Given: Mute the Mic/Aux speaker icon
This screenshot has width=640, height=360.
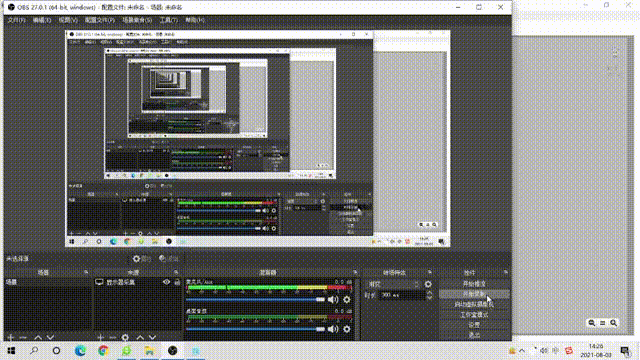Looking at the screenshot, I should point(333,300).
